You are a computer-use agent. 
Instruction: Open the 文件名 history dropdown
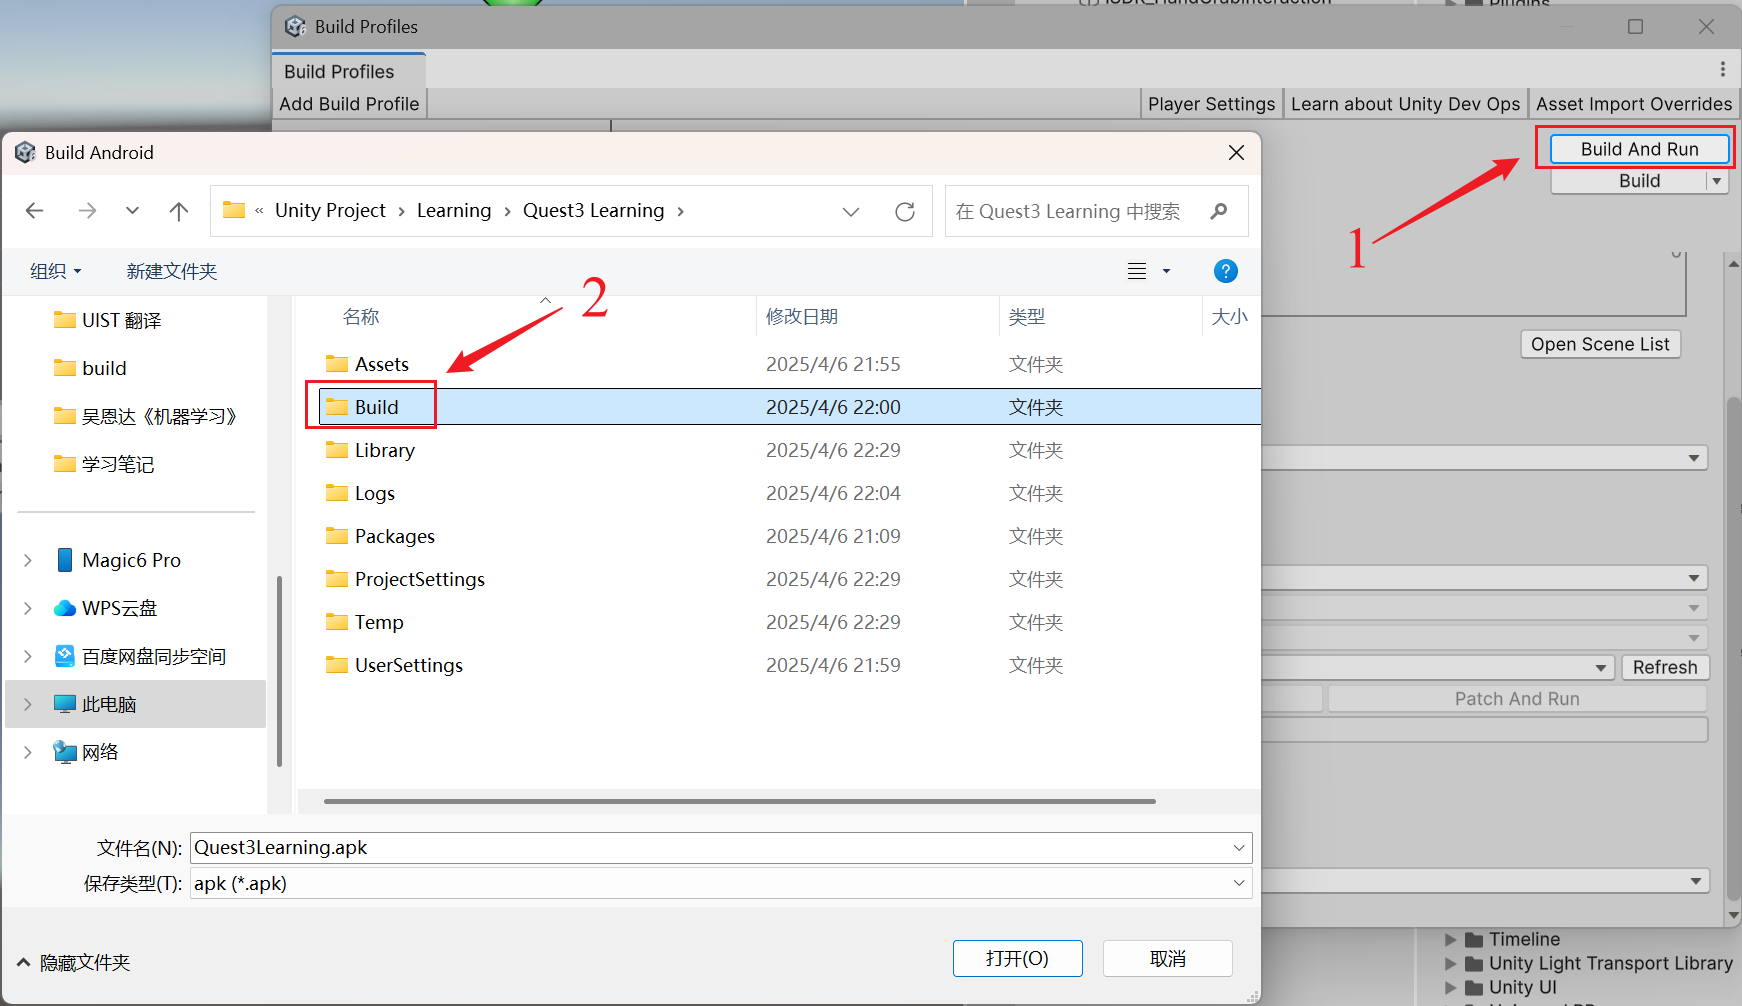(x=1239, y=848)
